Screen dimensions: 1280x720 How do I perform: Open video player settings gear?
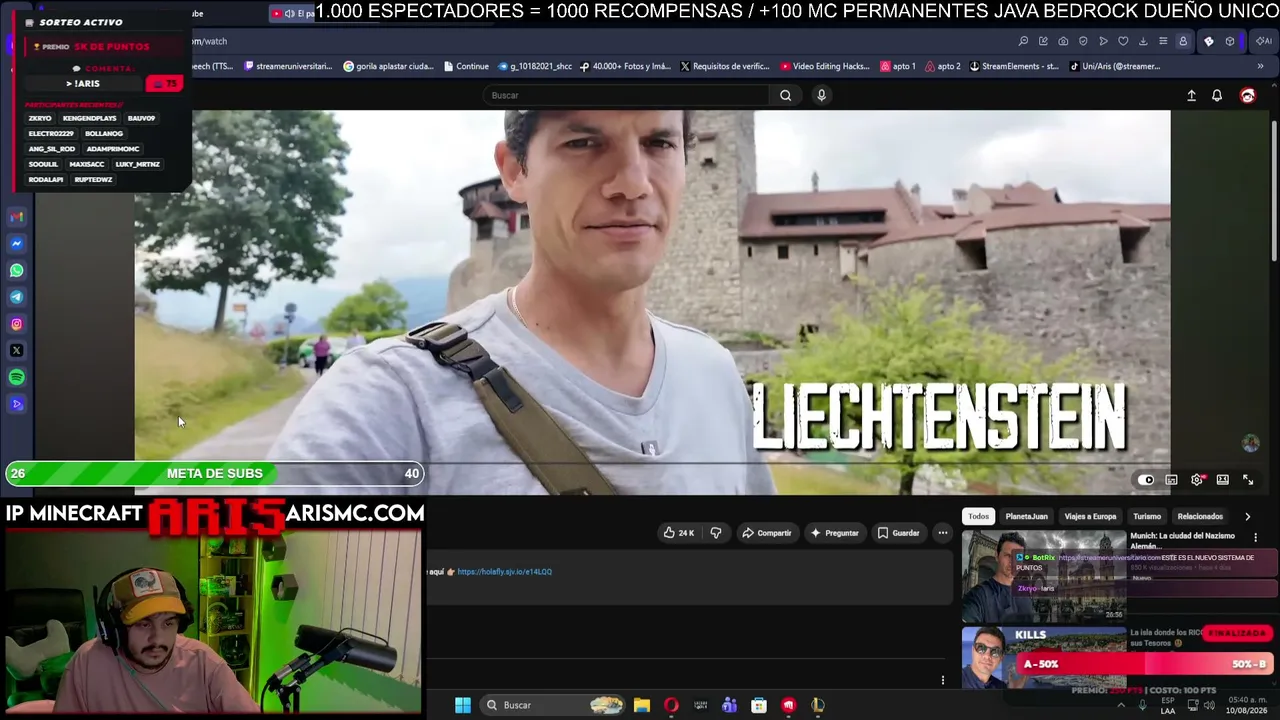click(x=1197, y=480)
